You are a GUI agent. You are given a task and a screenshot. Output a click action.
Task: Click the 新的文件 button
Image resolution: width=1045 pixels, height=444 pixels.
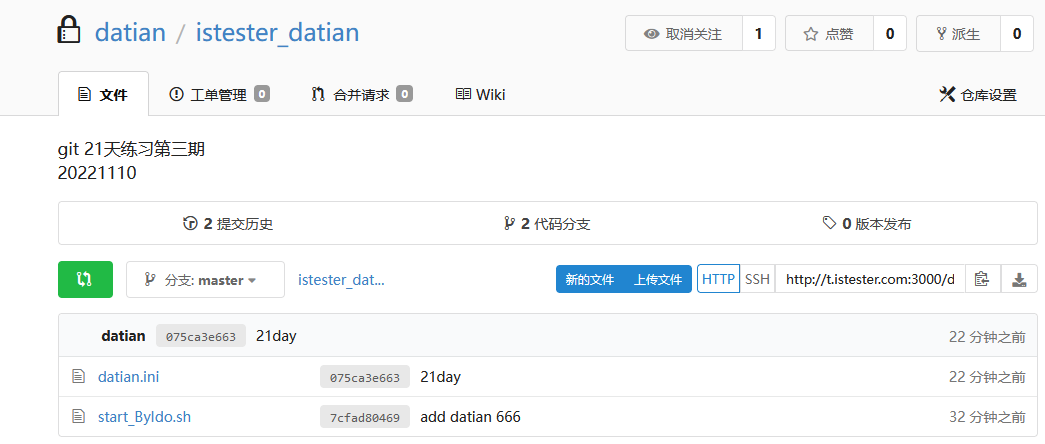pos(590,279)
